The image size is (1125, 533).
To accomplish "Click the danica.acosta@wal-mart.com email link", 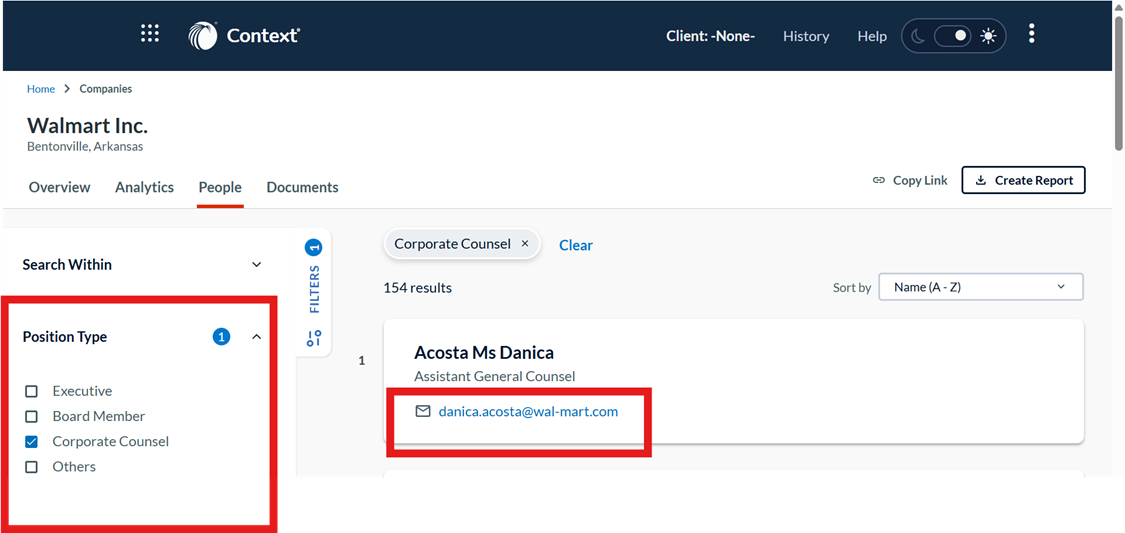I will point(528,412).
